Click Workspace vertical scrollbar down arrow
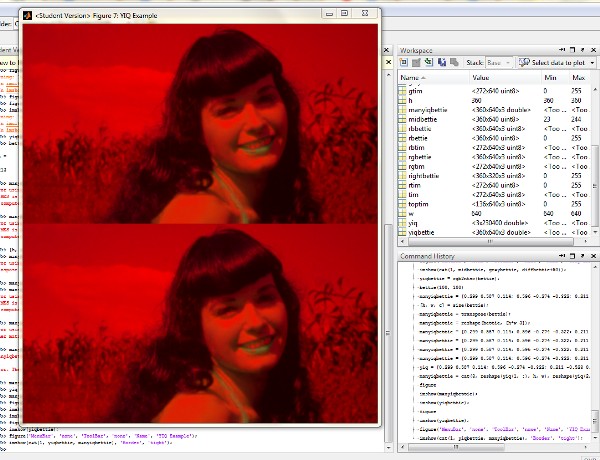The image size is (600, 460). pos(595,232)
